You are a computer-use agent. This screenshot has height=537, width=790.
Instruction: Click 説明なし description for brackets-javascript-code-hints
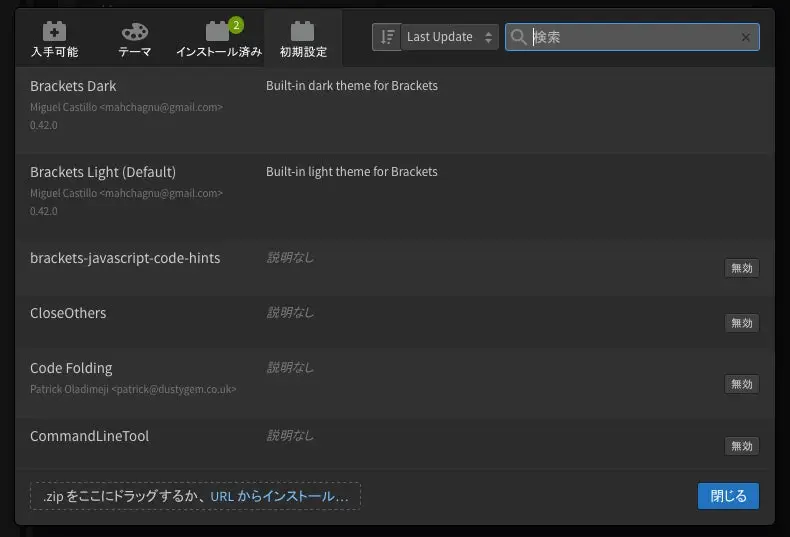coord(290,258)
